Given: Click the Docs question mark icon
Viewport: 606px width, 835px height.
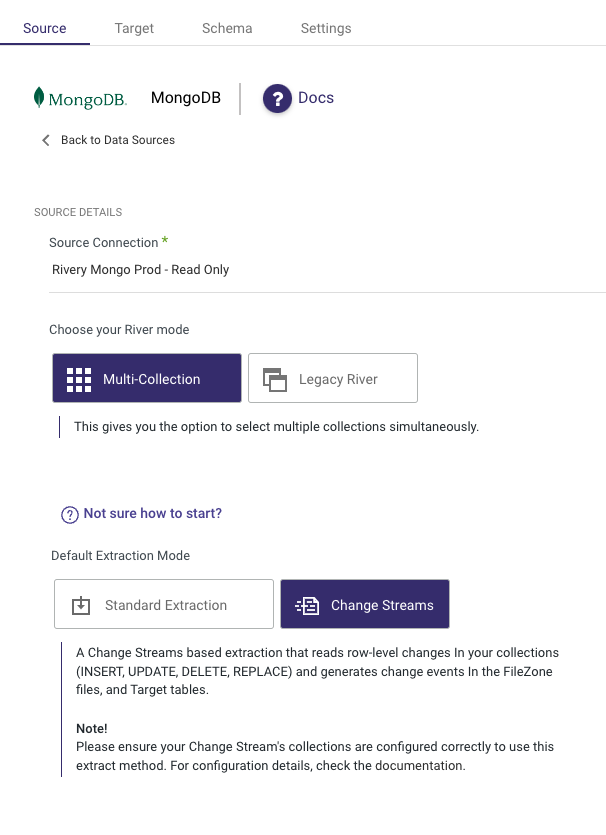Looking at the screenshot, I should tap(277, 98).
